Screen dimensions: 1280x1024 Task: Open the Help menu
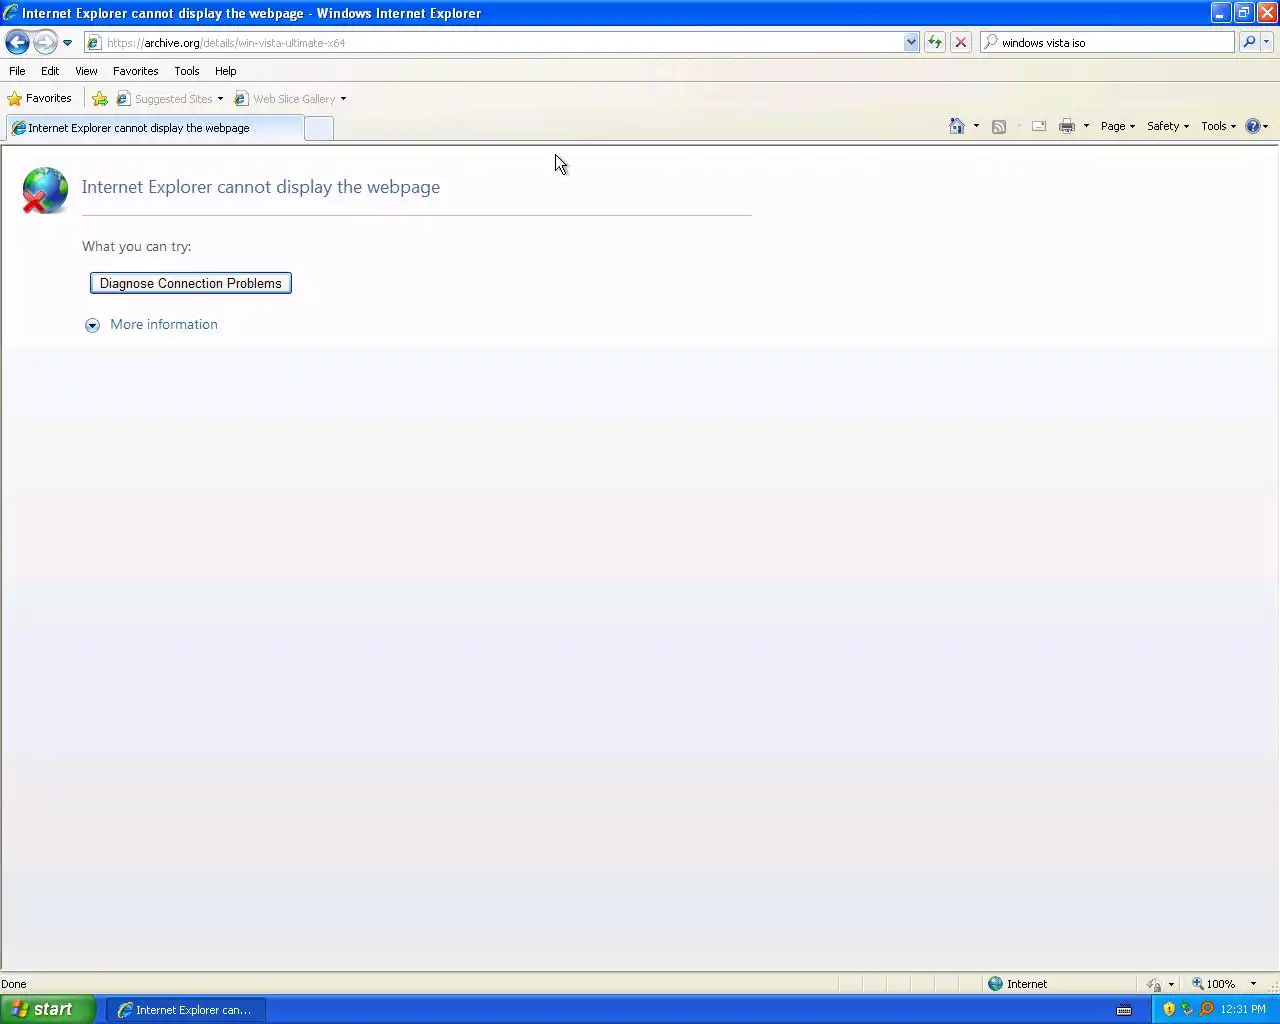[x=226, y=71]
